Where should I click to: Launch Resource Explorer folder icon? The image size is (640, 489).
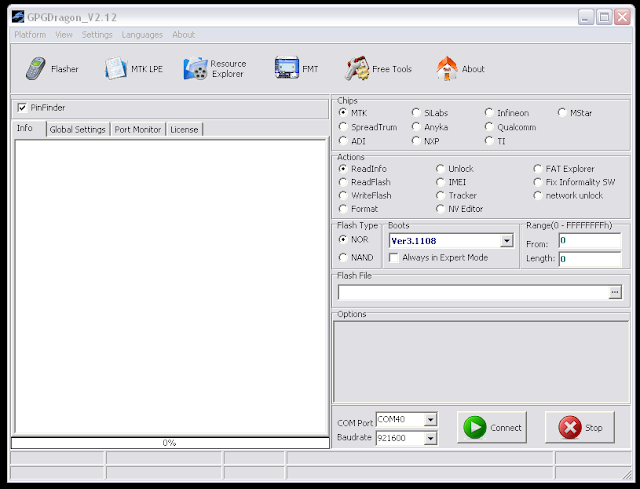[195, 68]
